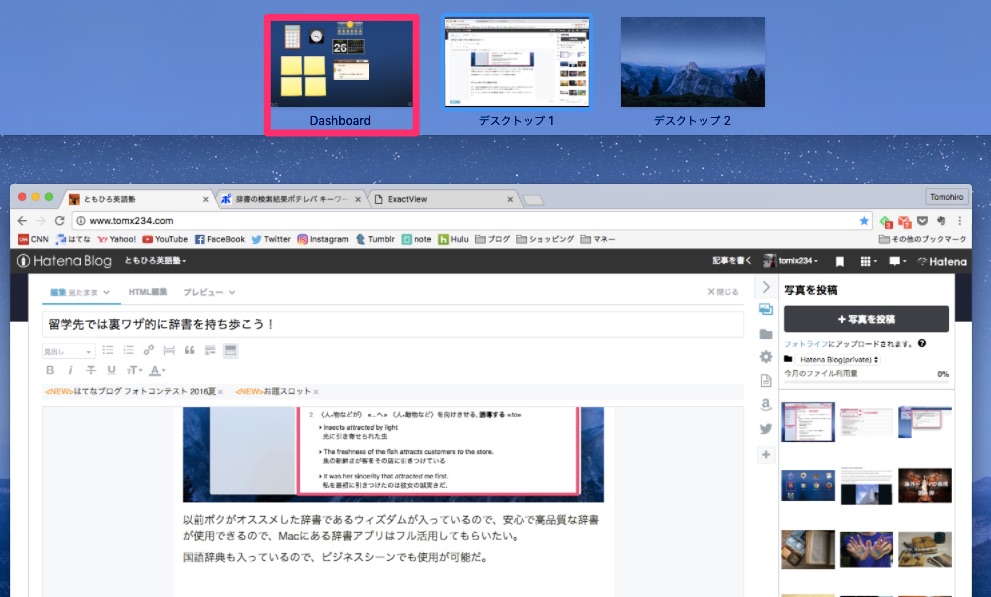Viewport: 991px width, 597px height.
Task: Reload the page in Chrome
Action: pyautogui.click(x=59, y=220)
